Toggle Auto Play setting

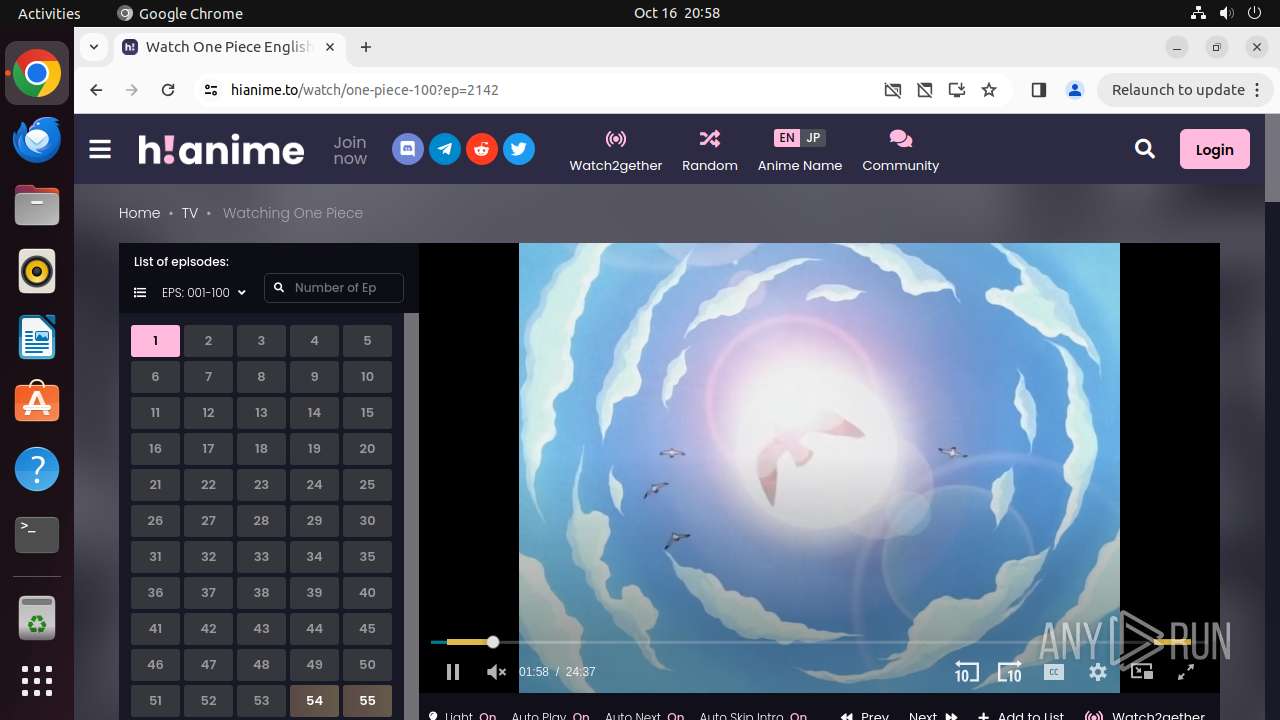[x=550, y=716]
